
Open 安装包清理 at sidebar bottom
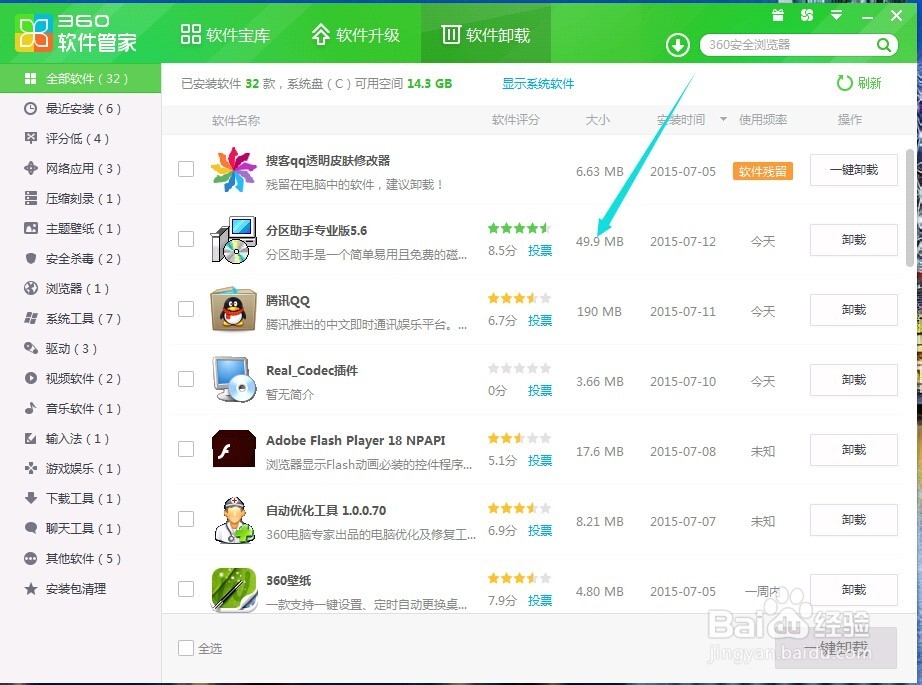coord(66,588)
